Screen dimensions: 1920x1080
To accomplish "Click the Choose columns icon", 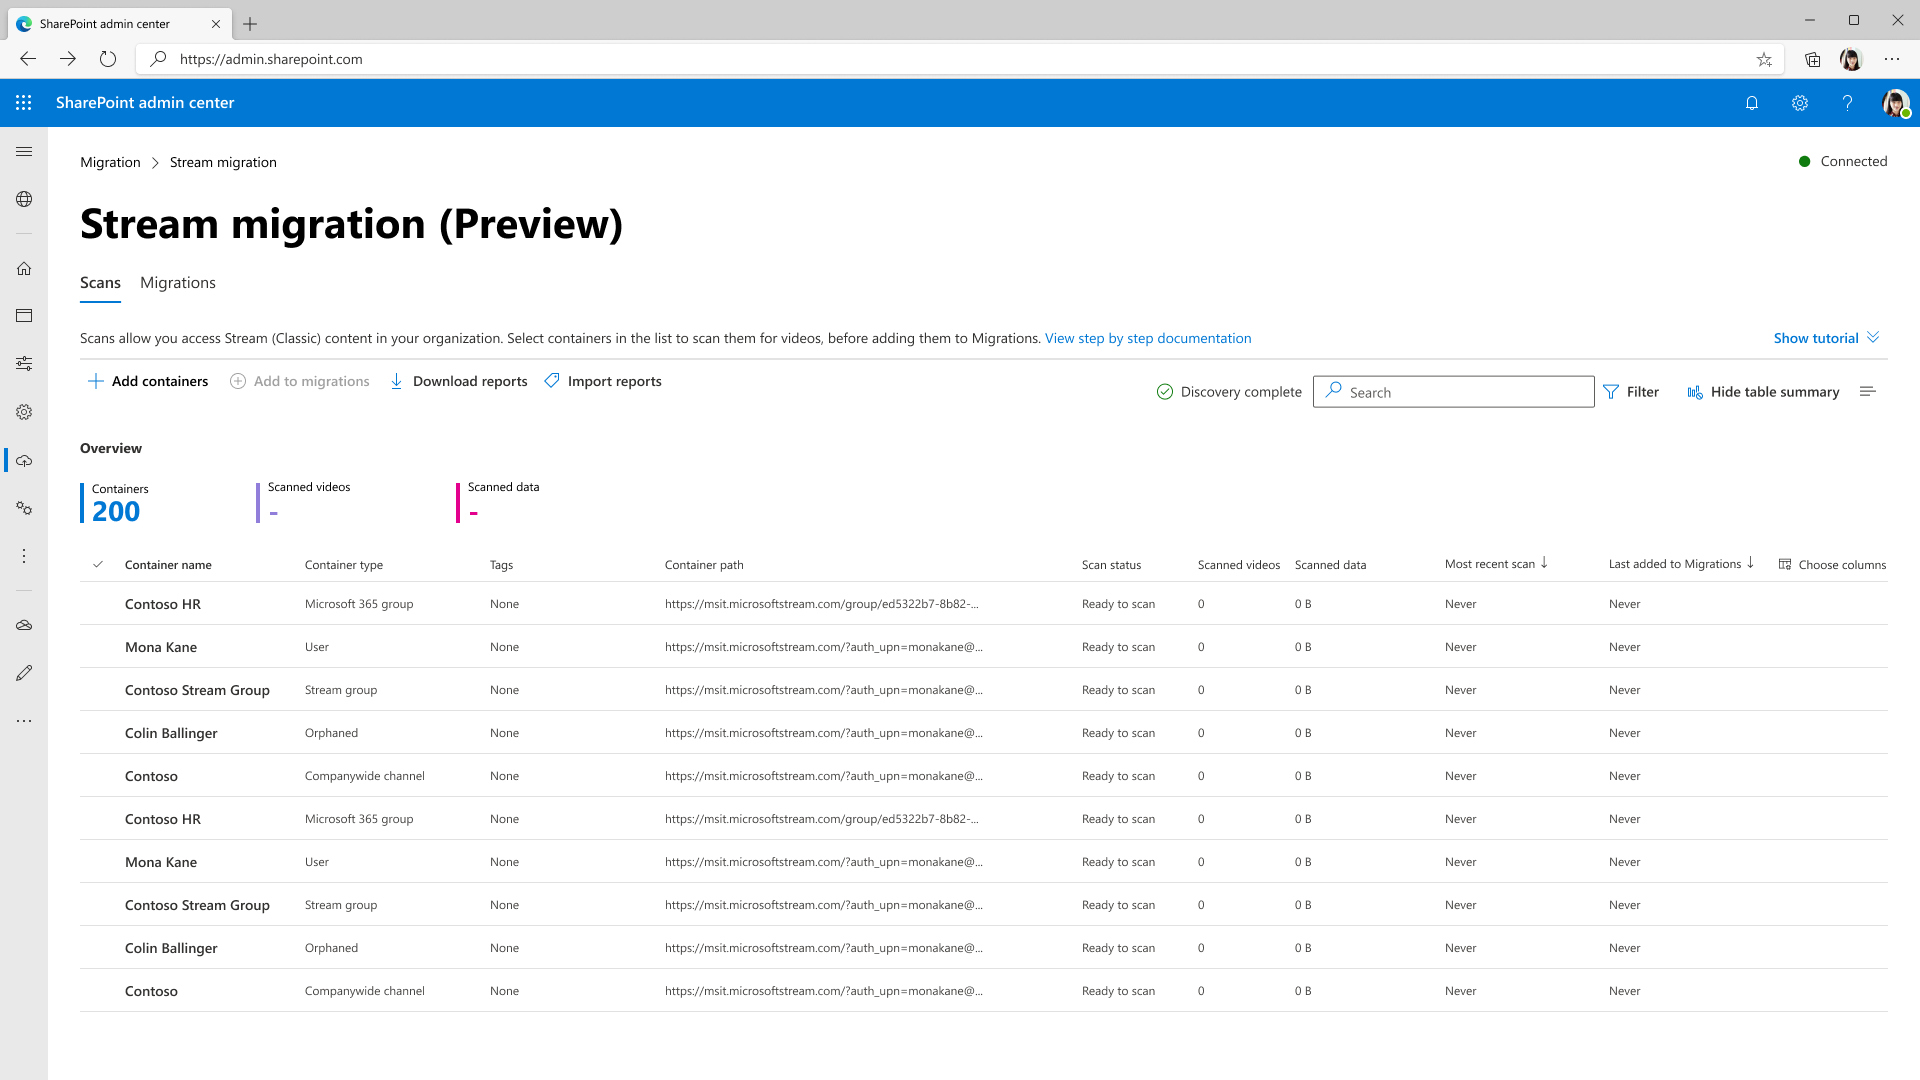I will [1787, 564].
